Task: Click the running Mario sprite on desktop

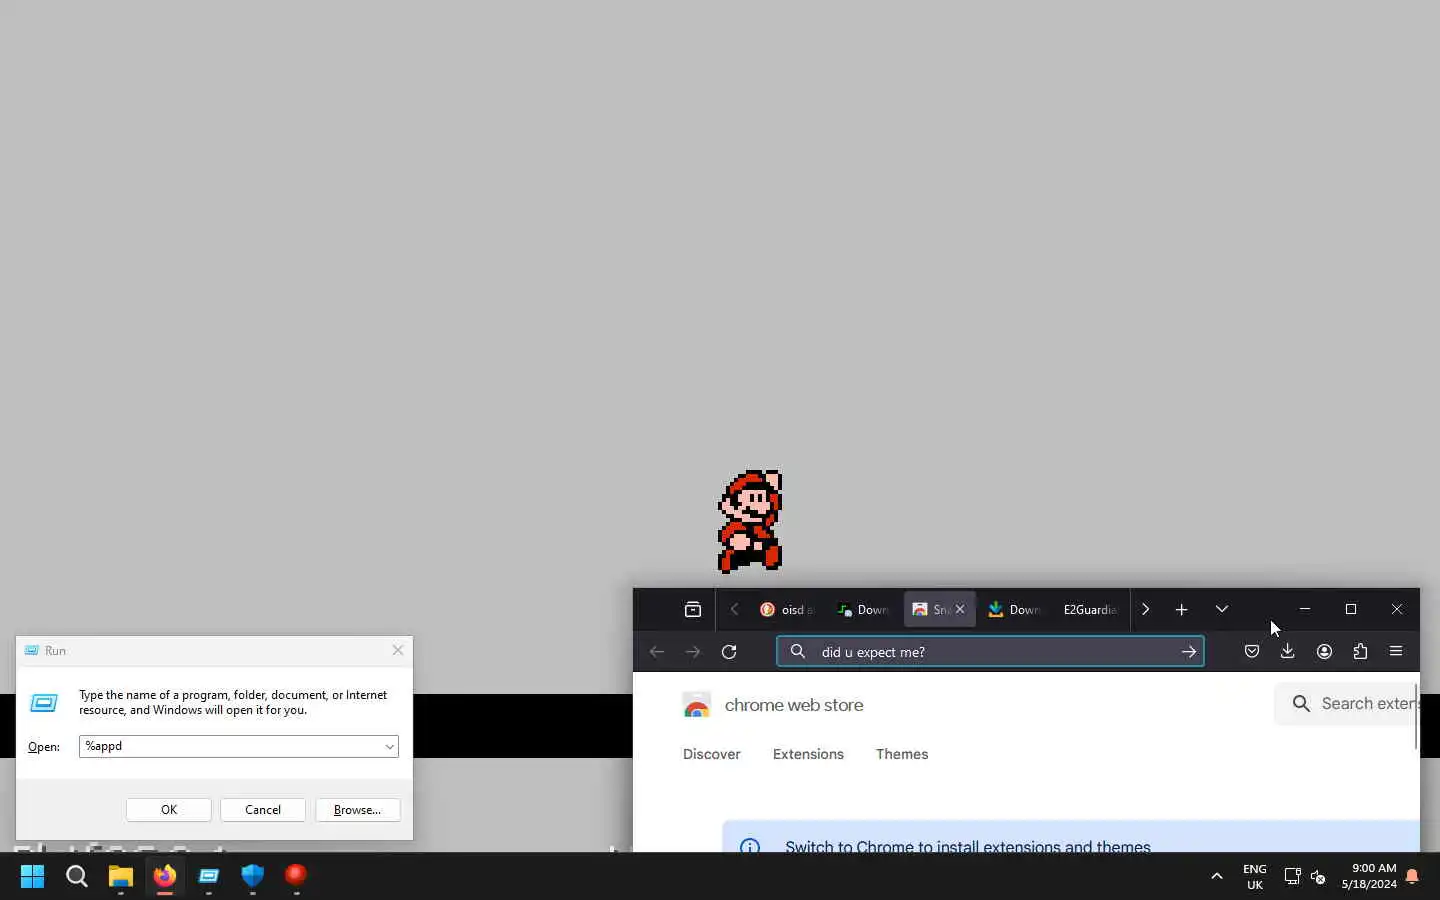Action: click(x=750, y=521)
